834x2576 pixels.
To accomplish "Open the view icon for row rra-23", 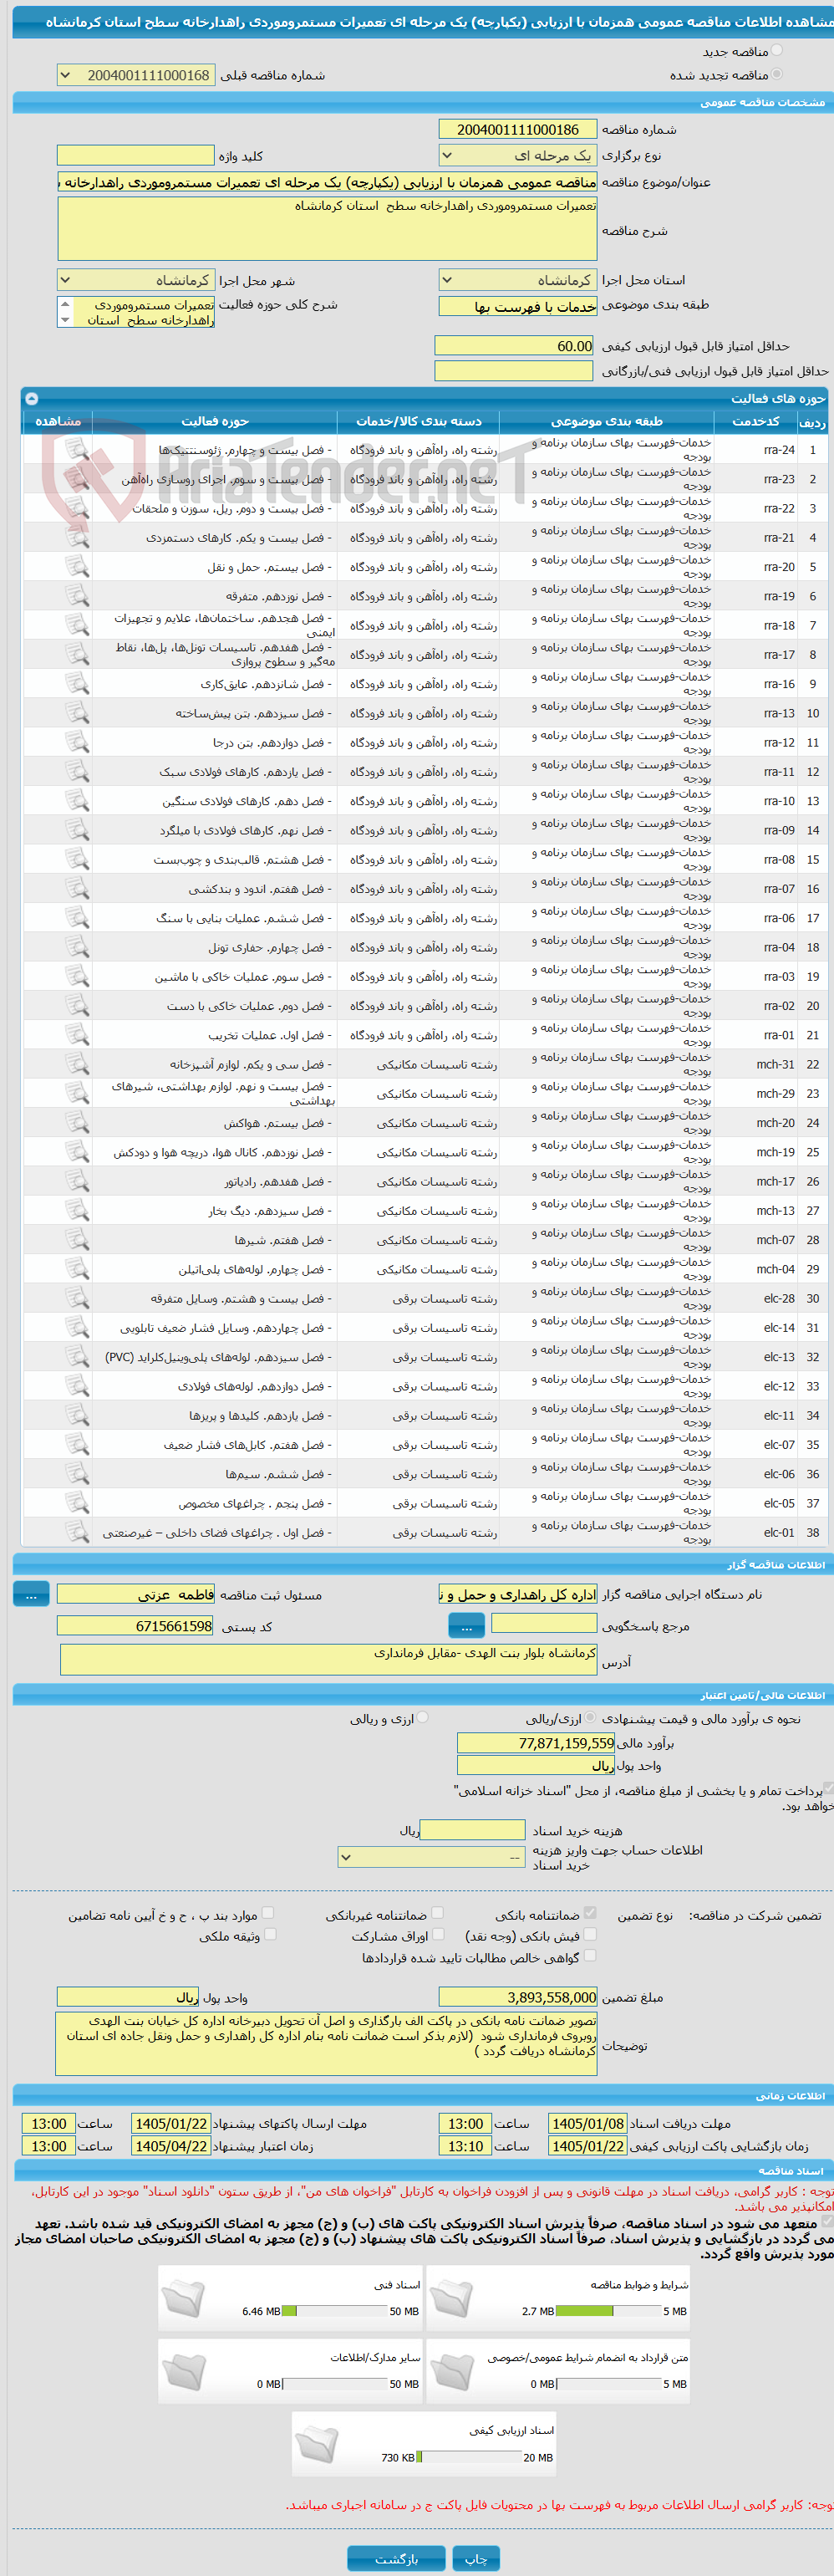I will tap(76, 479).
